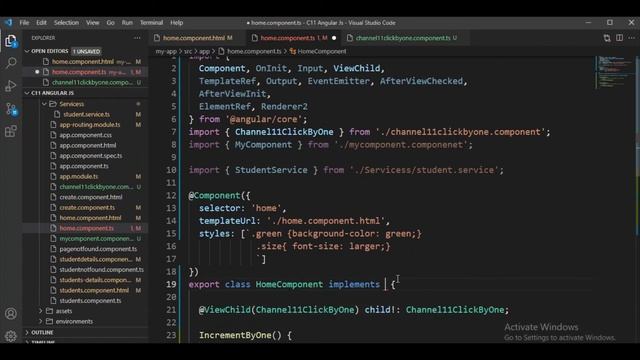Open the Terminal menu

click(x=151, y=22)
